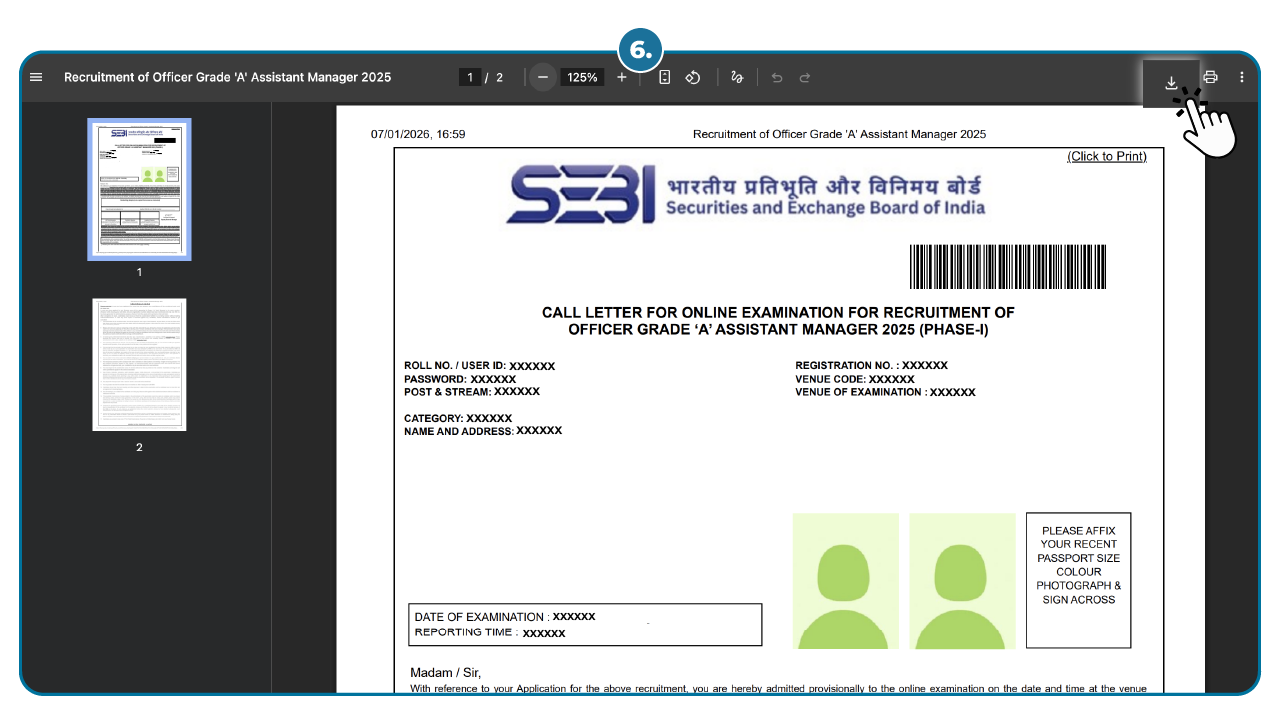This screenshot has width=1280, height=719.
Task: Rotate the call letter counterclockwise
Action: [x=693, y=77]
